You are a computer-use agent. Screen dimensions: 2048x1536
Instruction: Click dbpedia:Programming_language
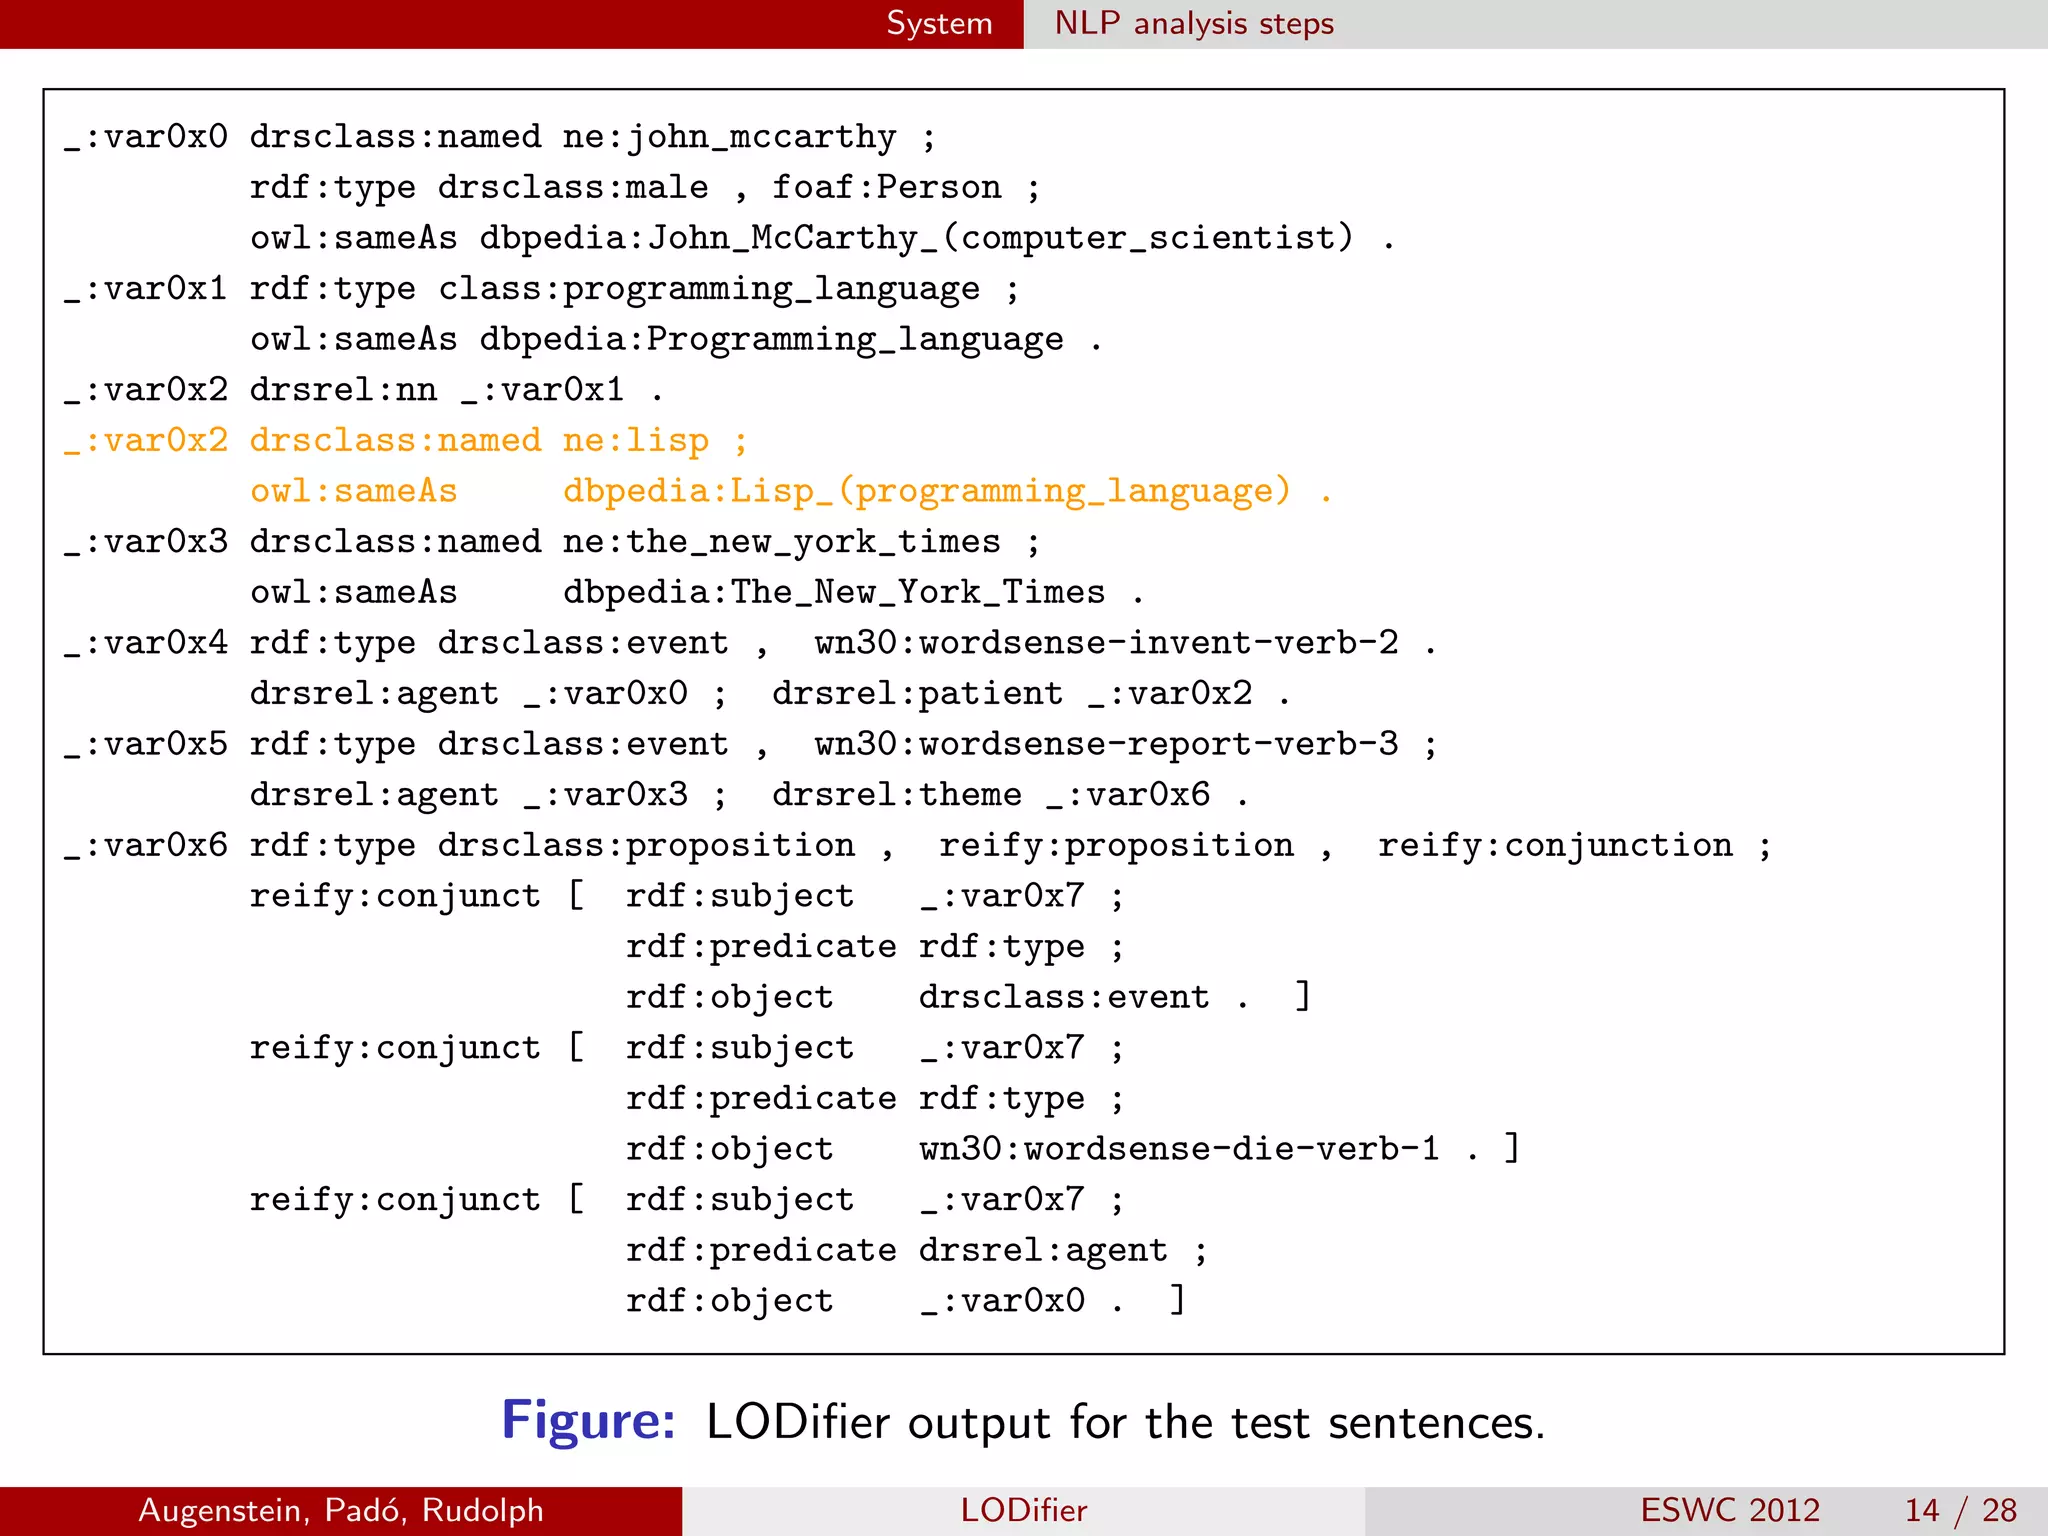click(772, 340)
